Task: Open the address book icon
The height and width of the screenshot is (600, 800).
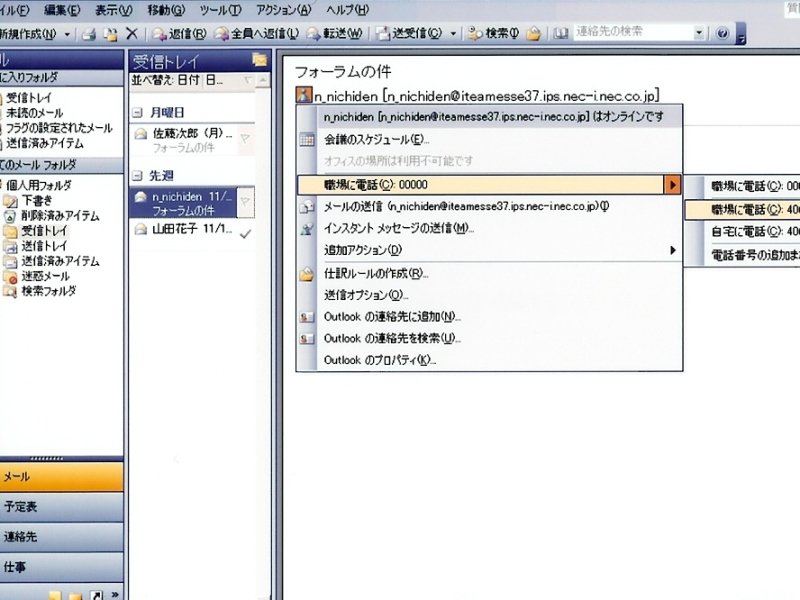Action: [x=561, y=34]
